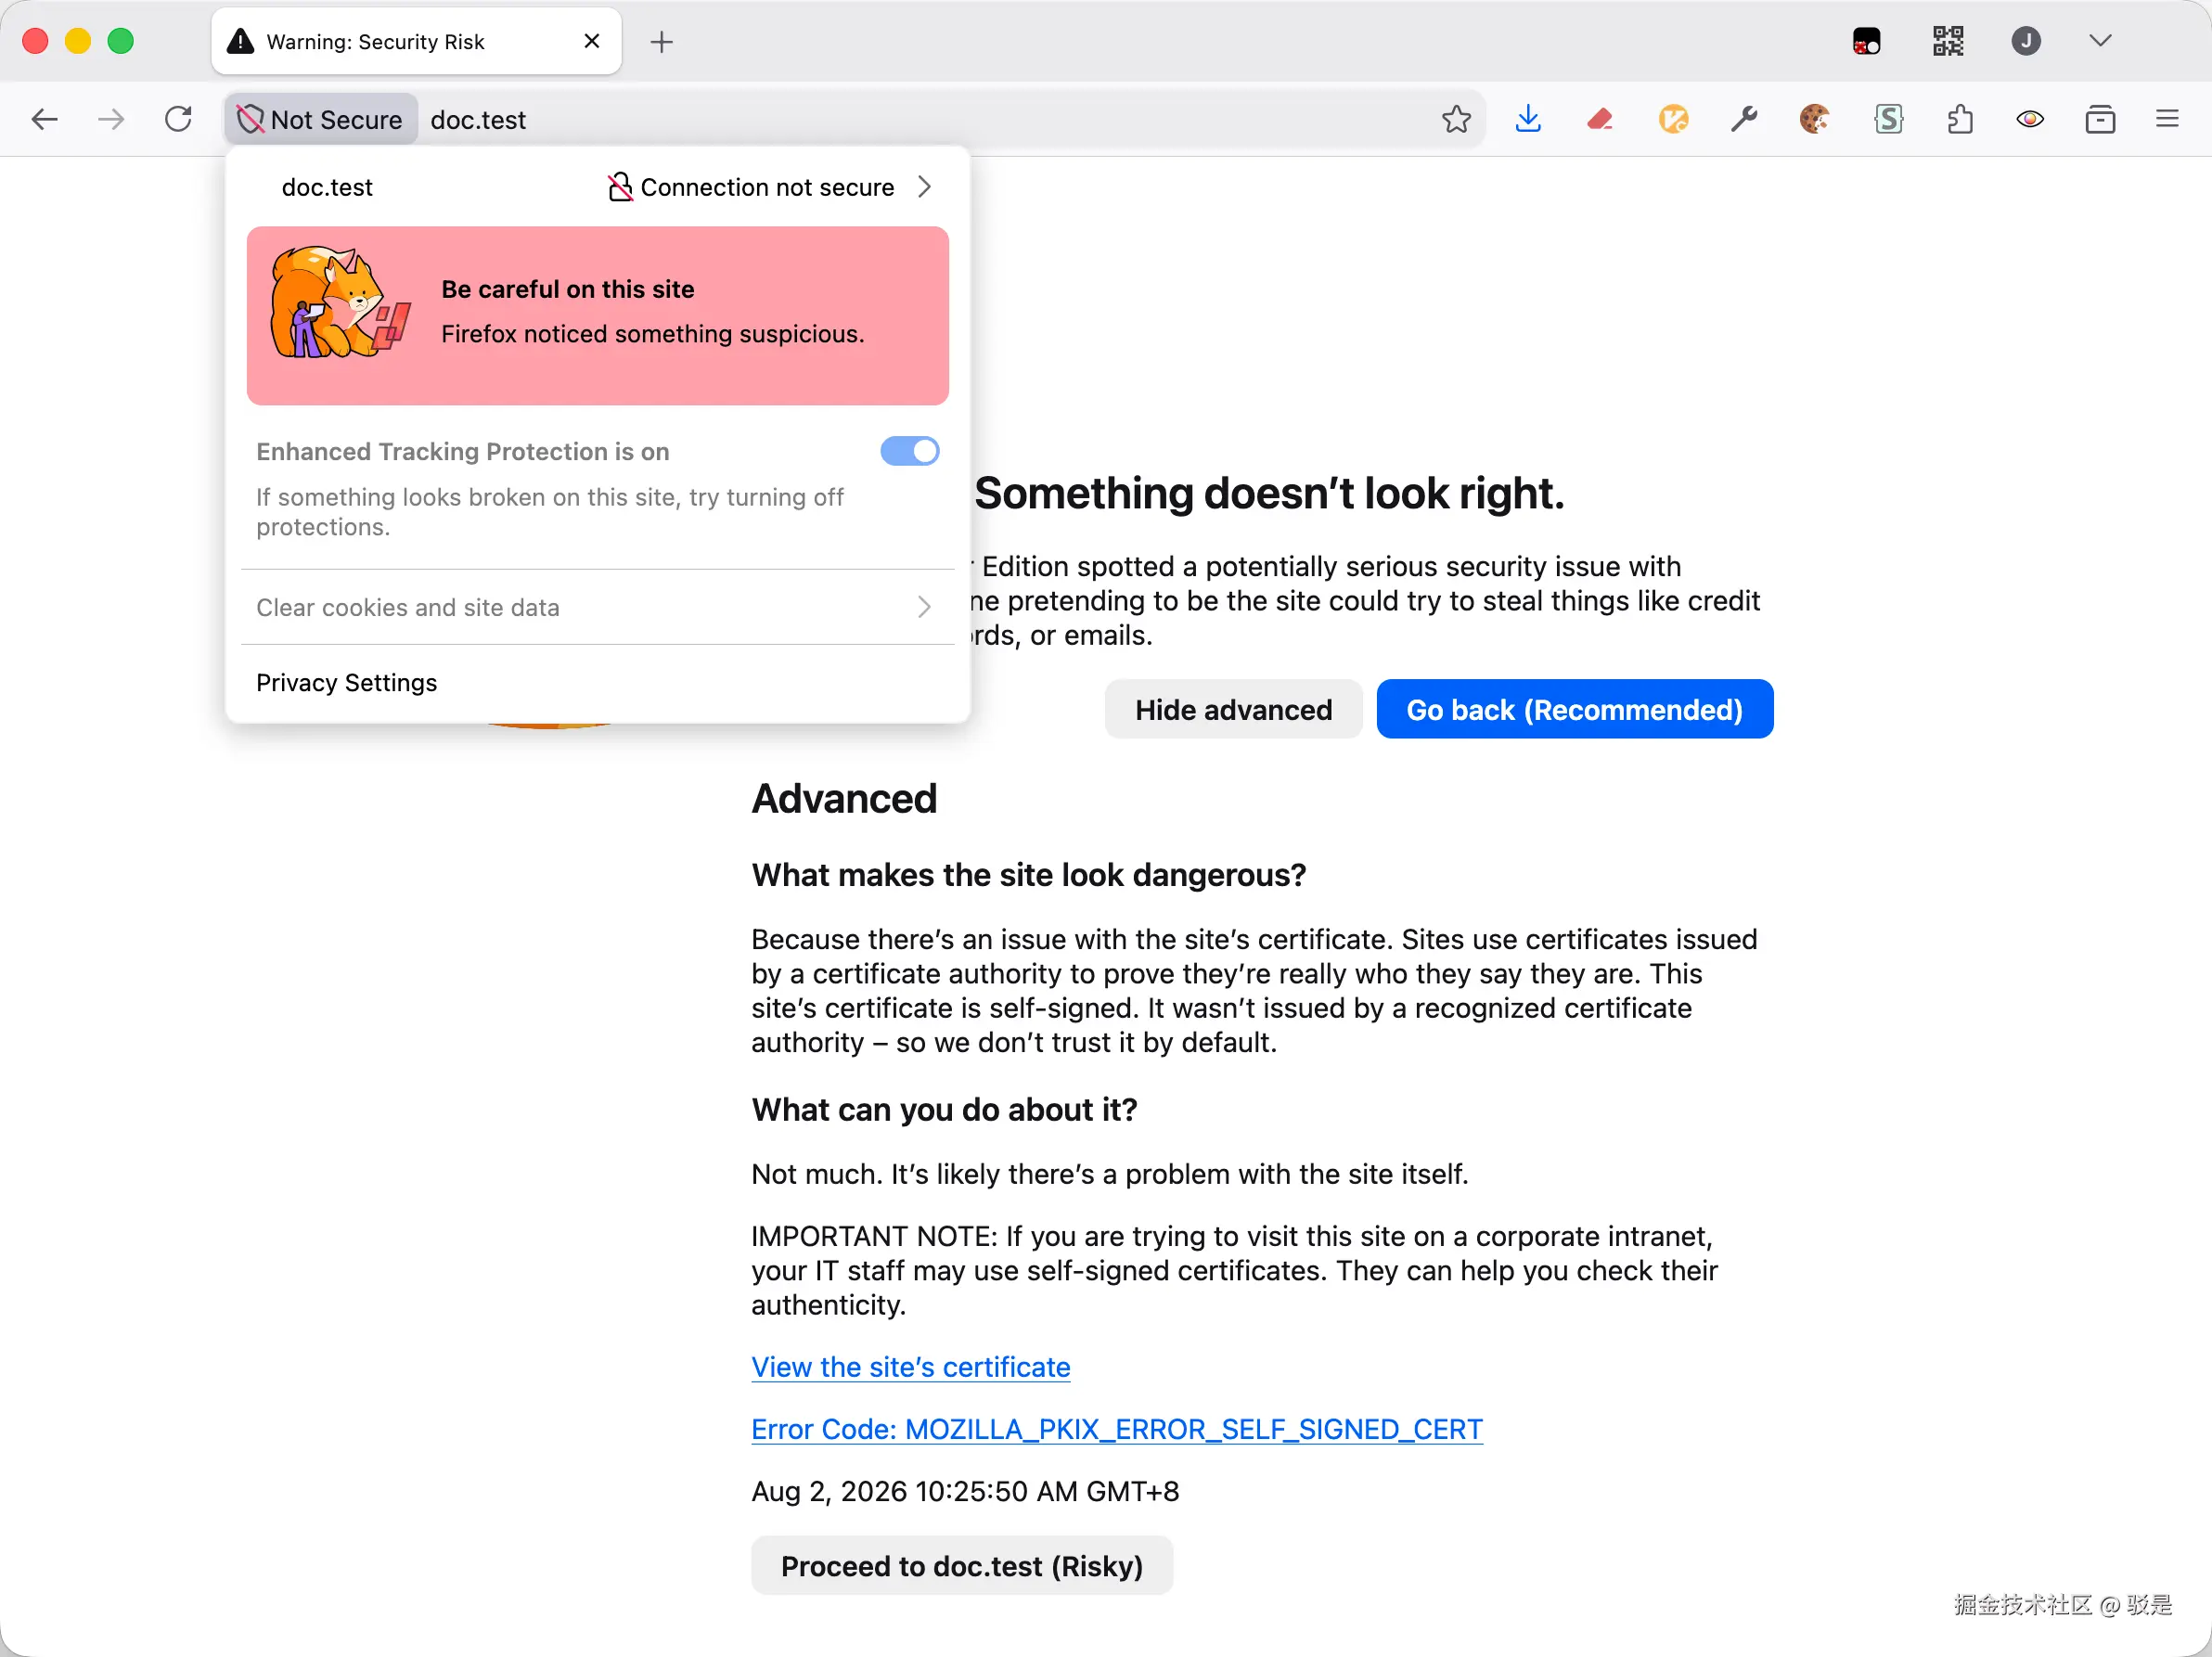Bookmark this page with the star icon

coord(1456,119)
